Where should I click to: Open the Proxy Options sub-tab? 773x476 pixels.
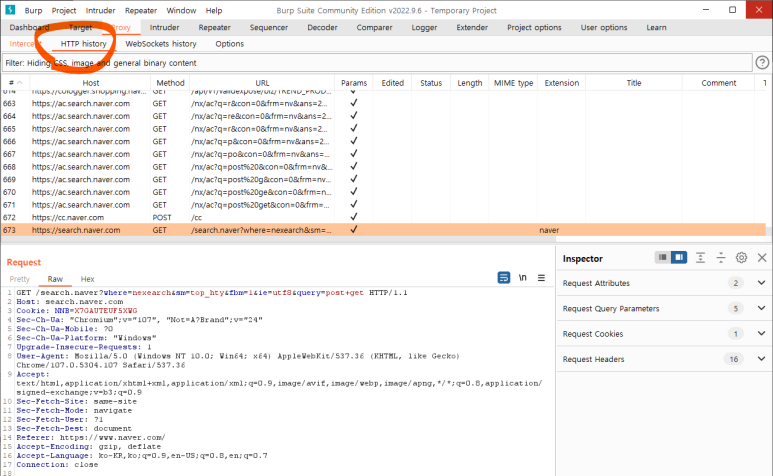229,44
